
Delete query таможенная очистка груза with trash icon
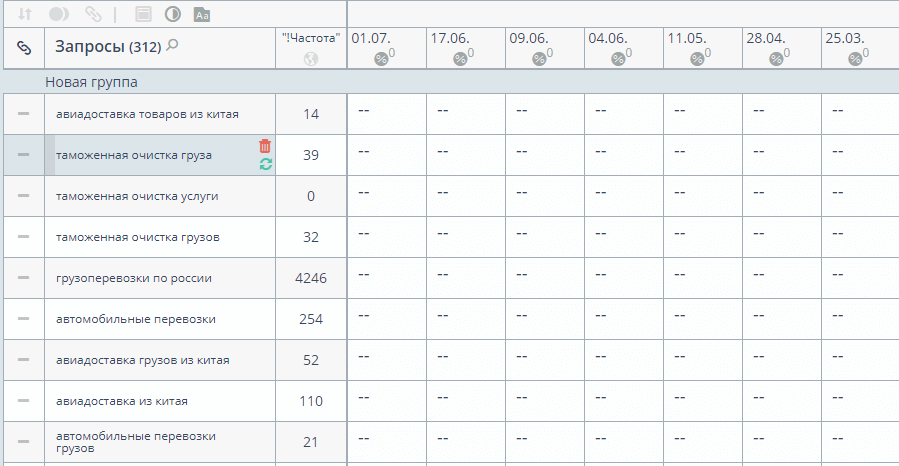(265, 146)
